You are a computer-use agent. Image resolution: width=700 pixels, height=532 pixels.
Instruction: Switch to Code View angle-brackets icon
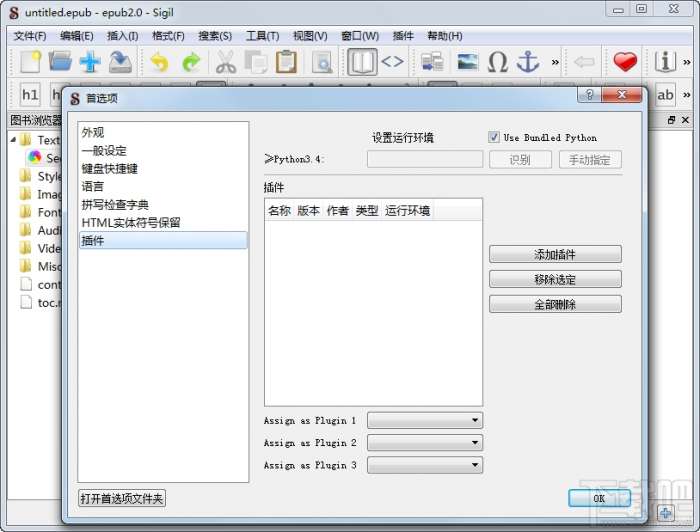pyautogui.click(x=392, y=62)
